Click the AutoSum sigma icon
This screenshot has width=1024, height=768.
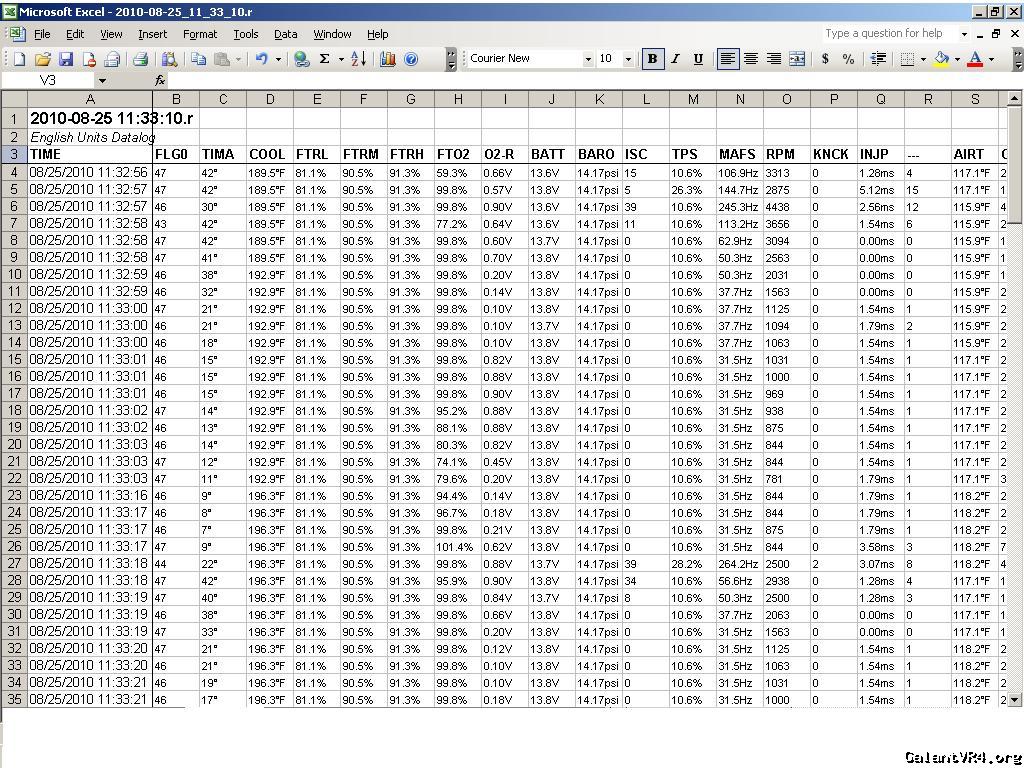[324, 59]
